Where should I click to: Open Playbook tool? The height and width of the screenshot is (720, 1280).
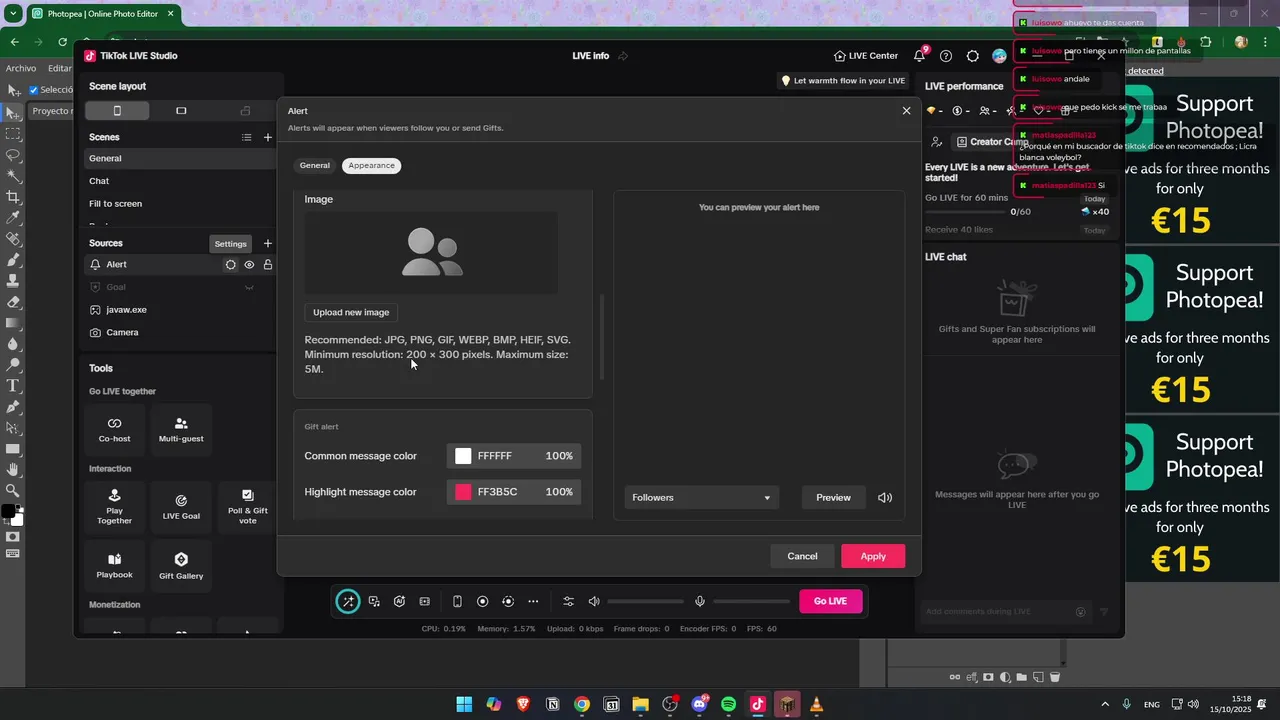point(114,566)
